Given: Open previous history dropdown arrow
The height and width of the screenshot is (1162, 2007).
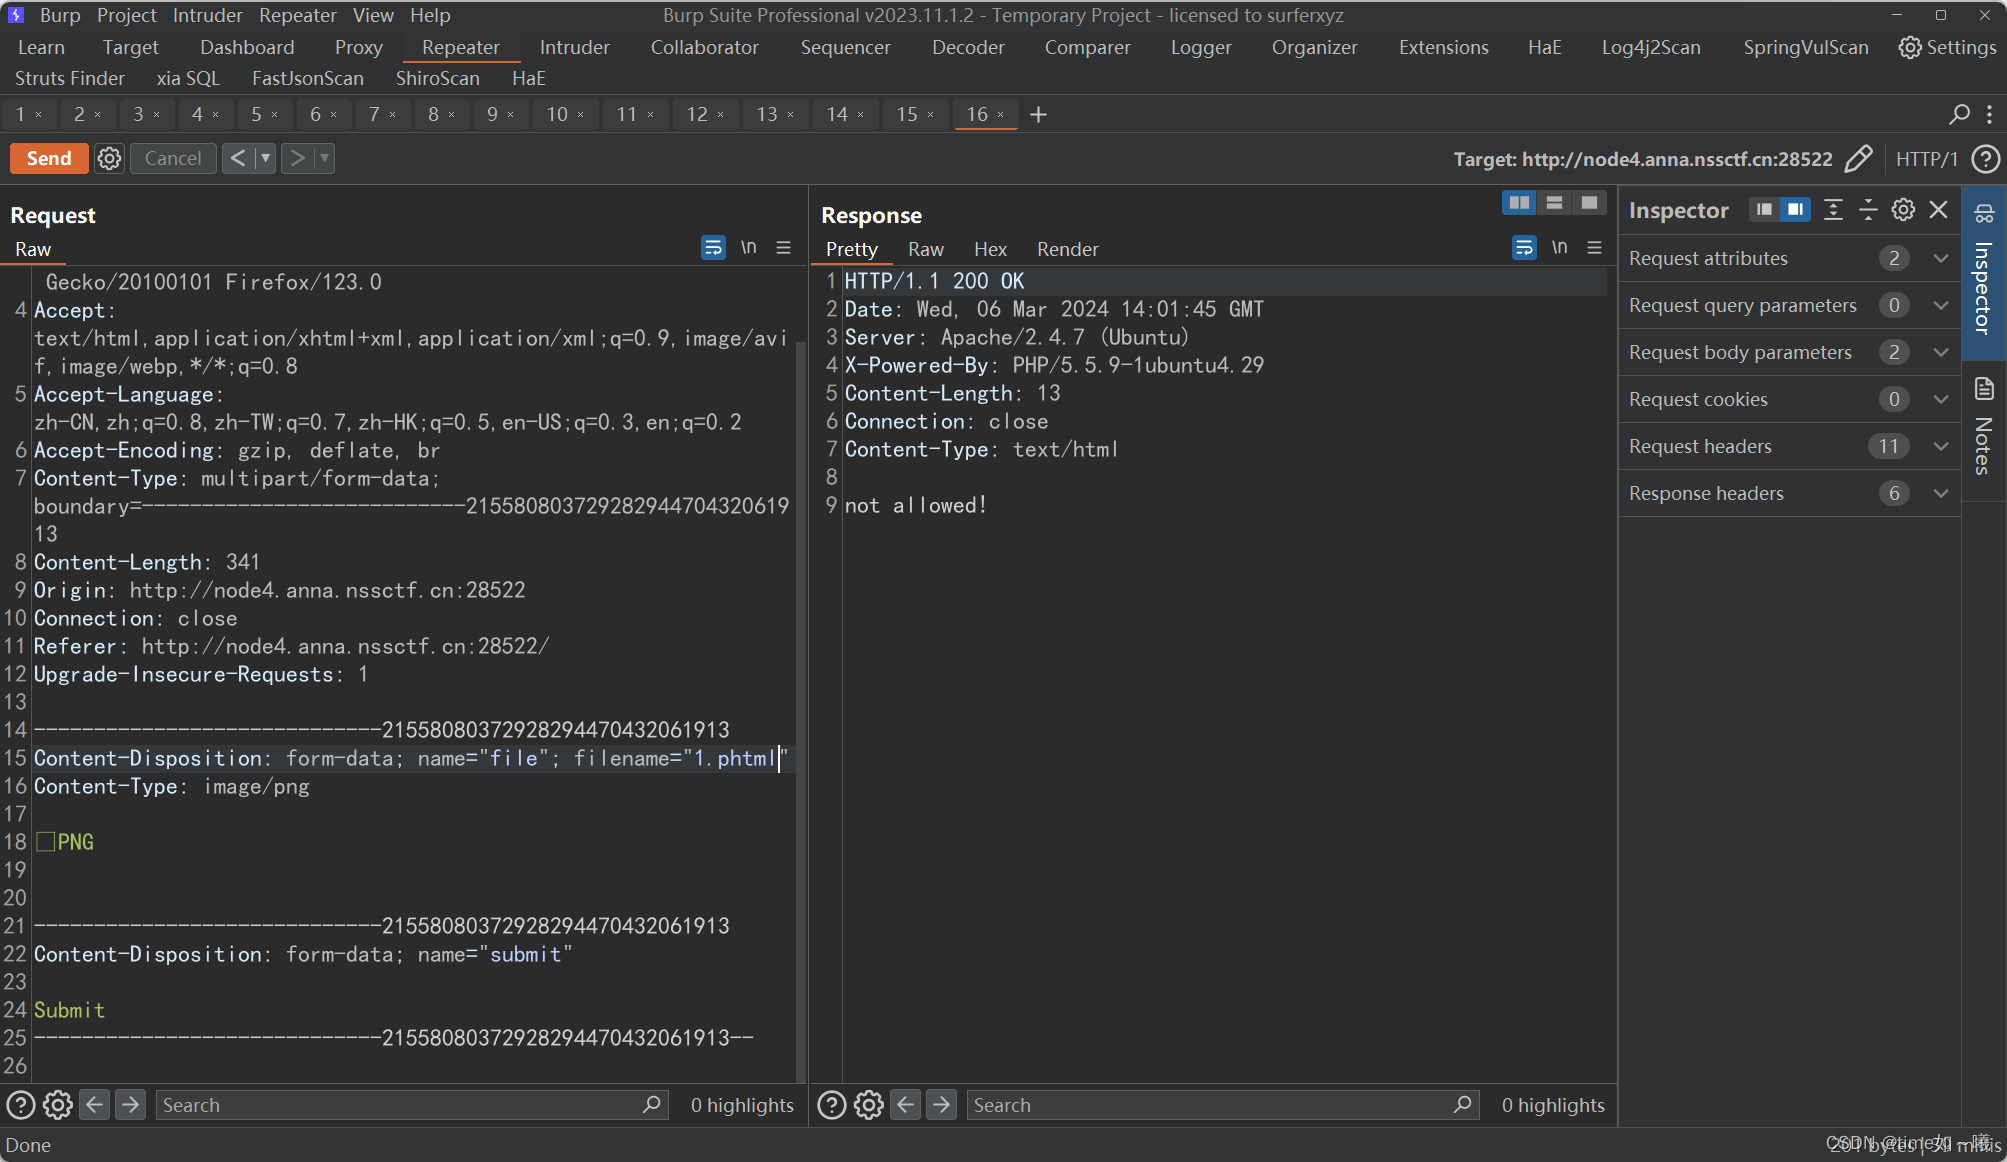Looking at the screenshot, I should [x=265, y=158].
